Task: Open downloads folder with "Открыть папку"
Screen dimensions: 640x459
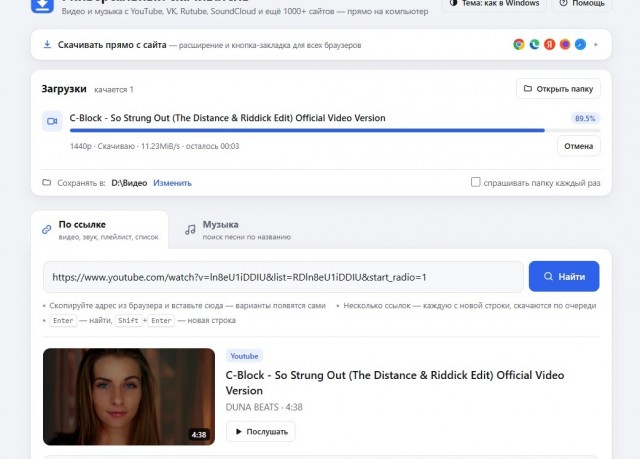Action: tap(558, 89)
